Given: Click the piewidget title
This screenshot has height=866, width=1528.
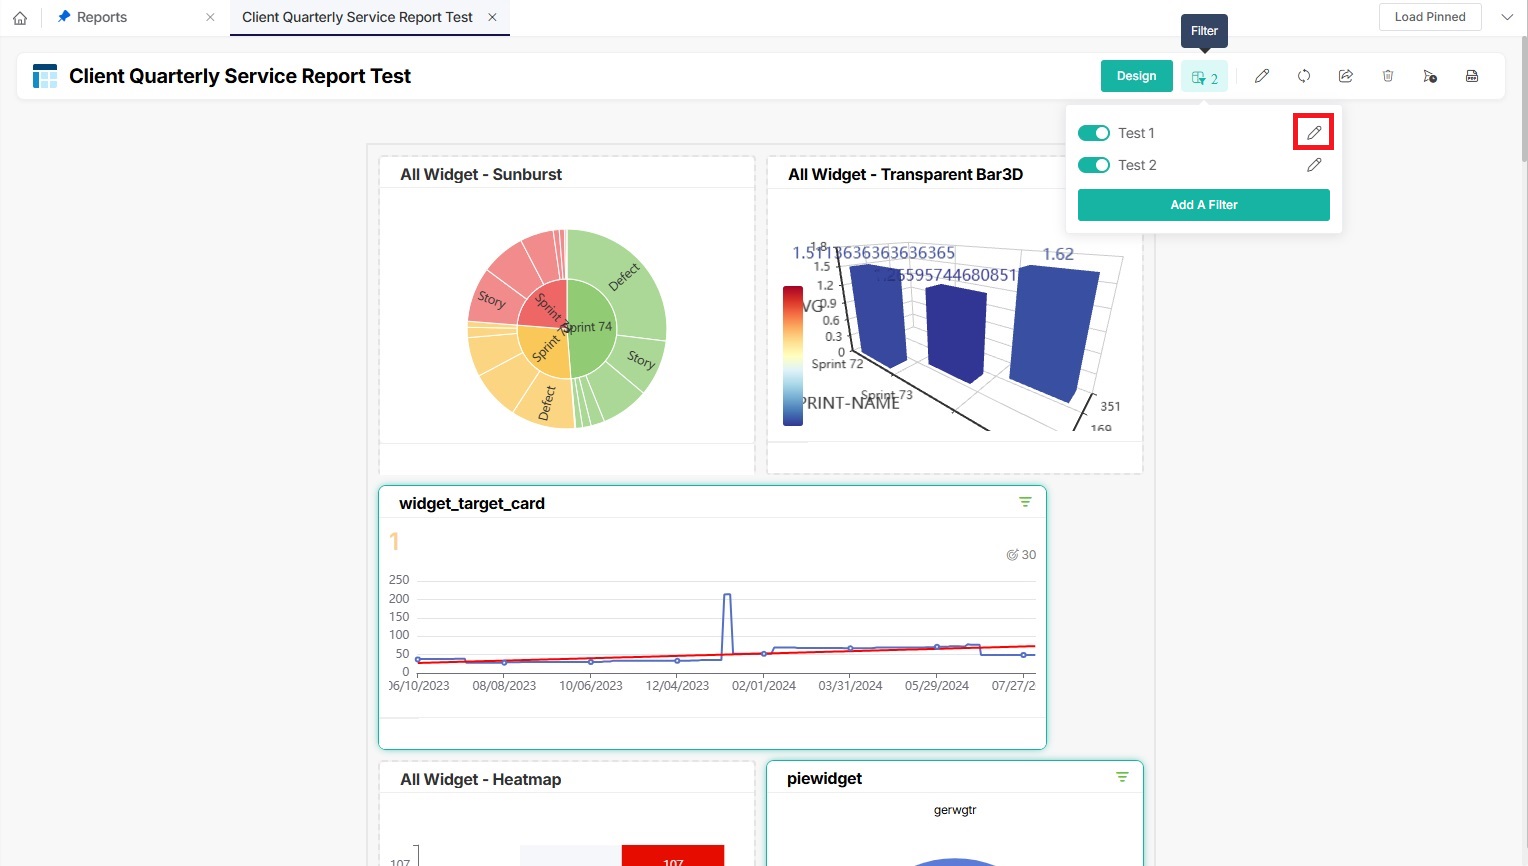Looking at the screenshot, I should click(x=824, y=778).
